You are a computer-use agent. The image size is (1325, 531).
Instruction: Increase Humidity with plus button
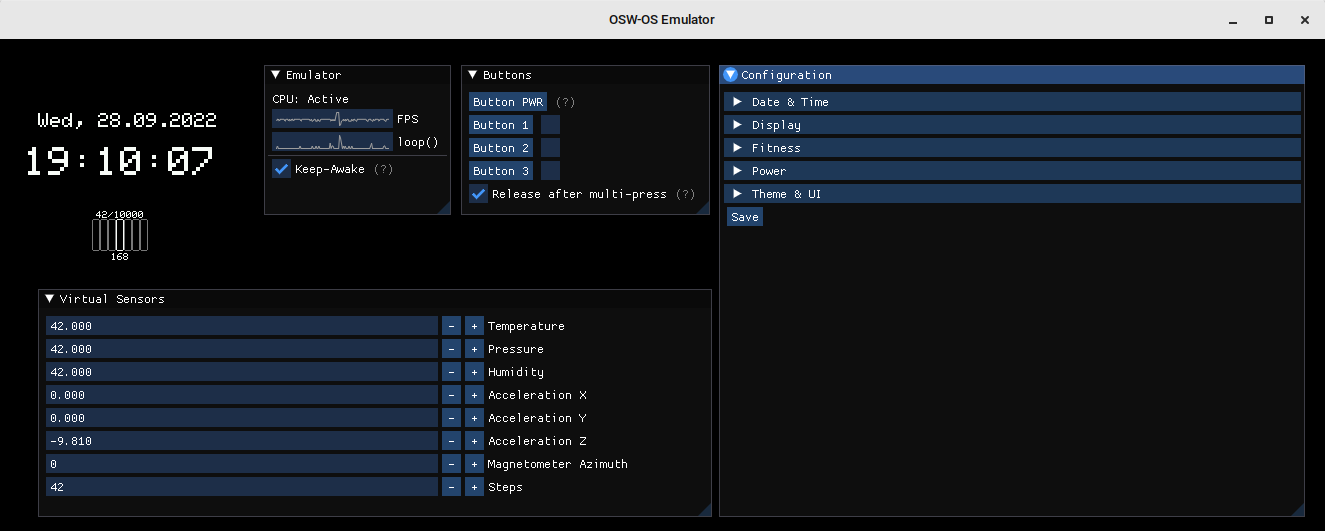pyautogui.click(x=474, y=372)
